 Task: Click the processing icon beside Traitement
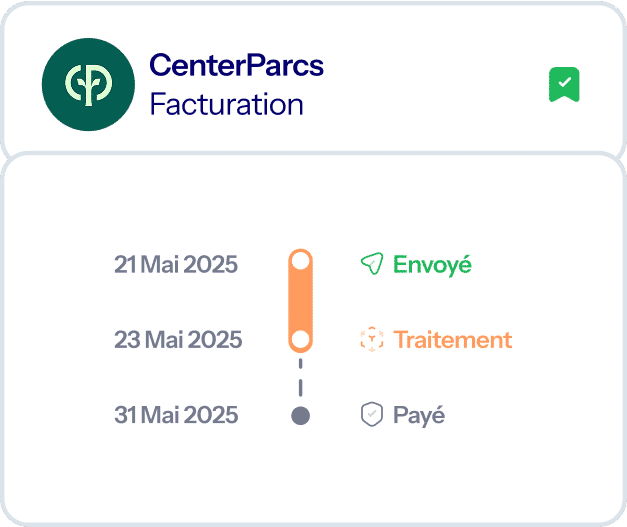click(372, 340)
